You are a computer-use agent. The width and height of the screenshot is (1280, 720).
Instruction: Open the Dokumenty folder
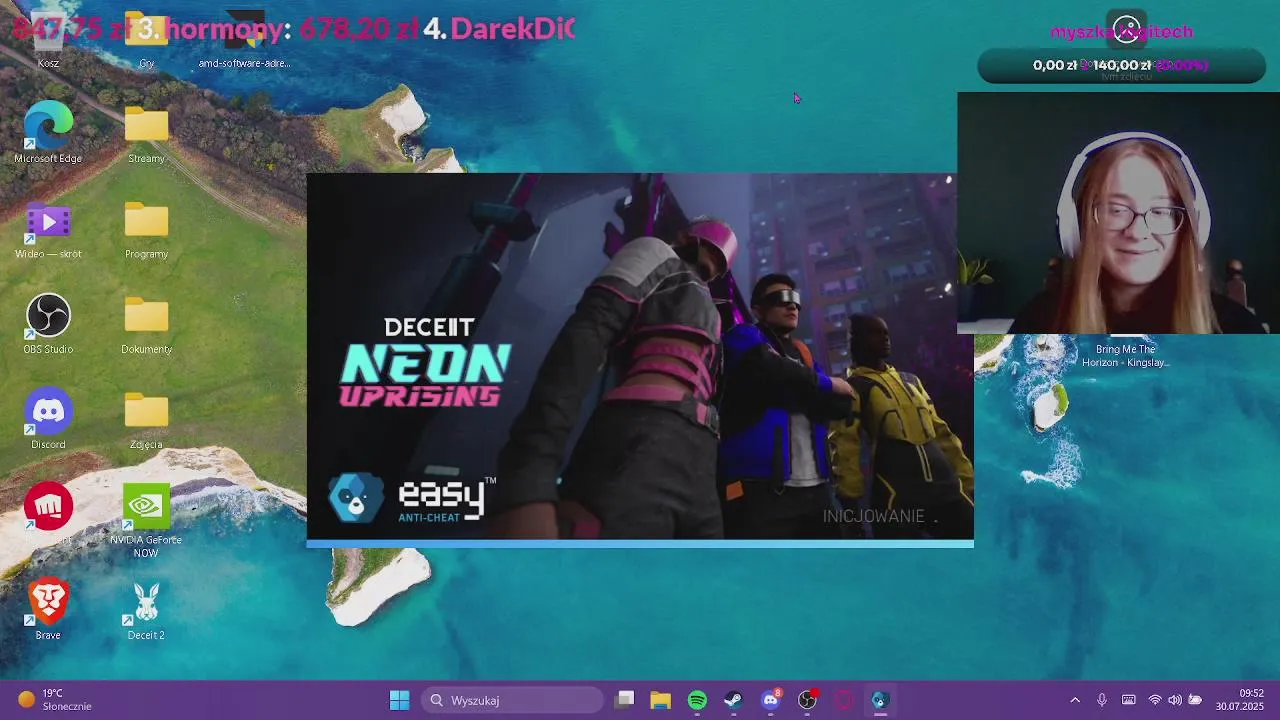click(x=146, y=323)
